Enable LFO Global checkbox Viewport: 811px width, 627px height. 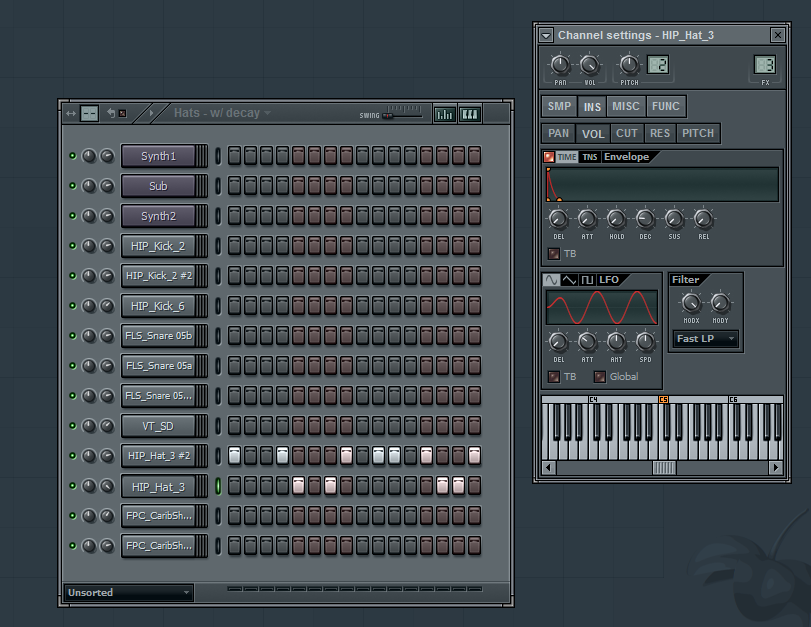[x=599, y=377]
